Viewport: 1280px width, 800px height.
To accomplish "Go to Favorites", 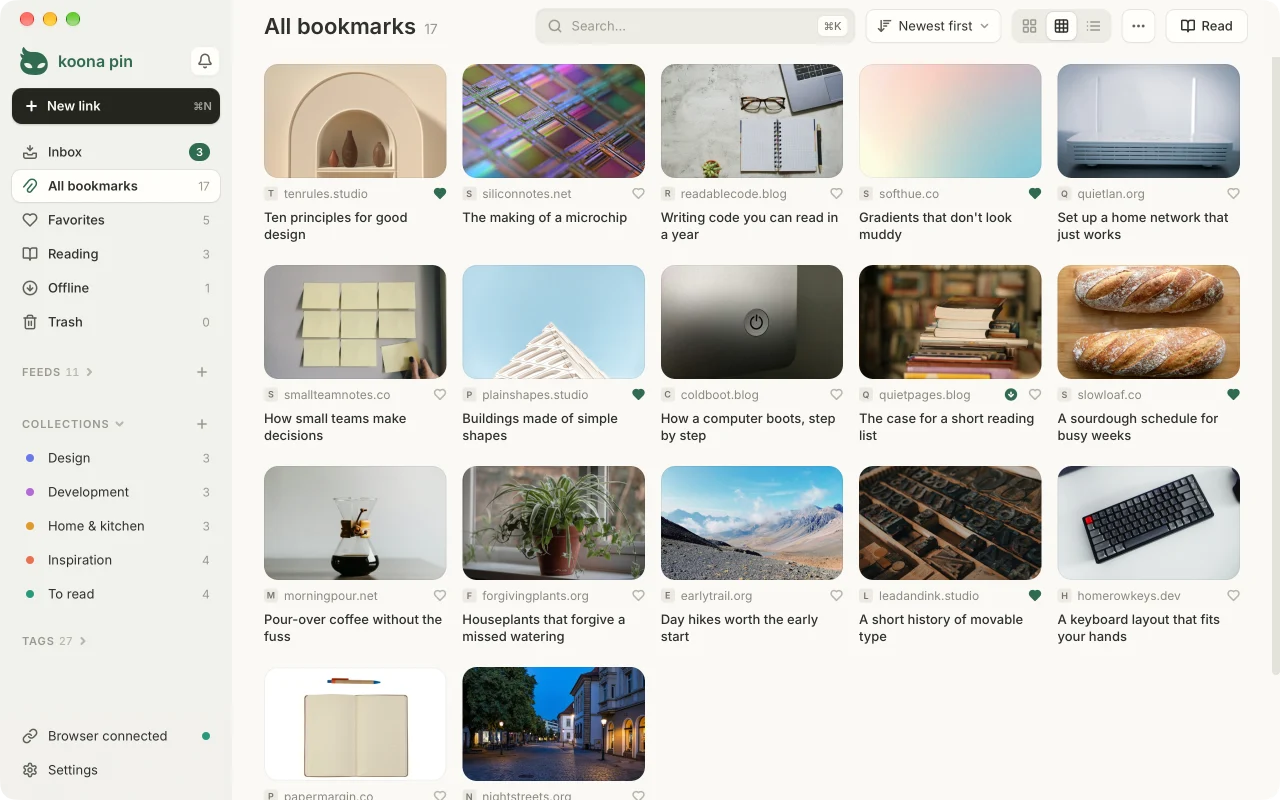I will [116, 220].
